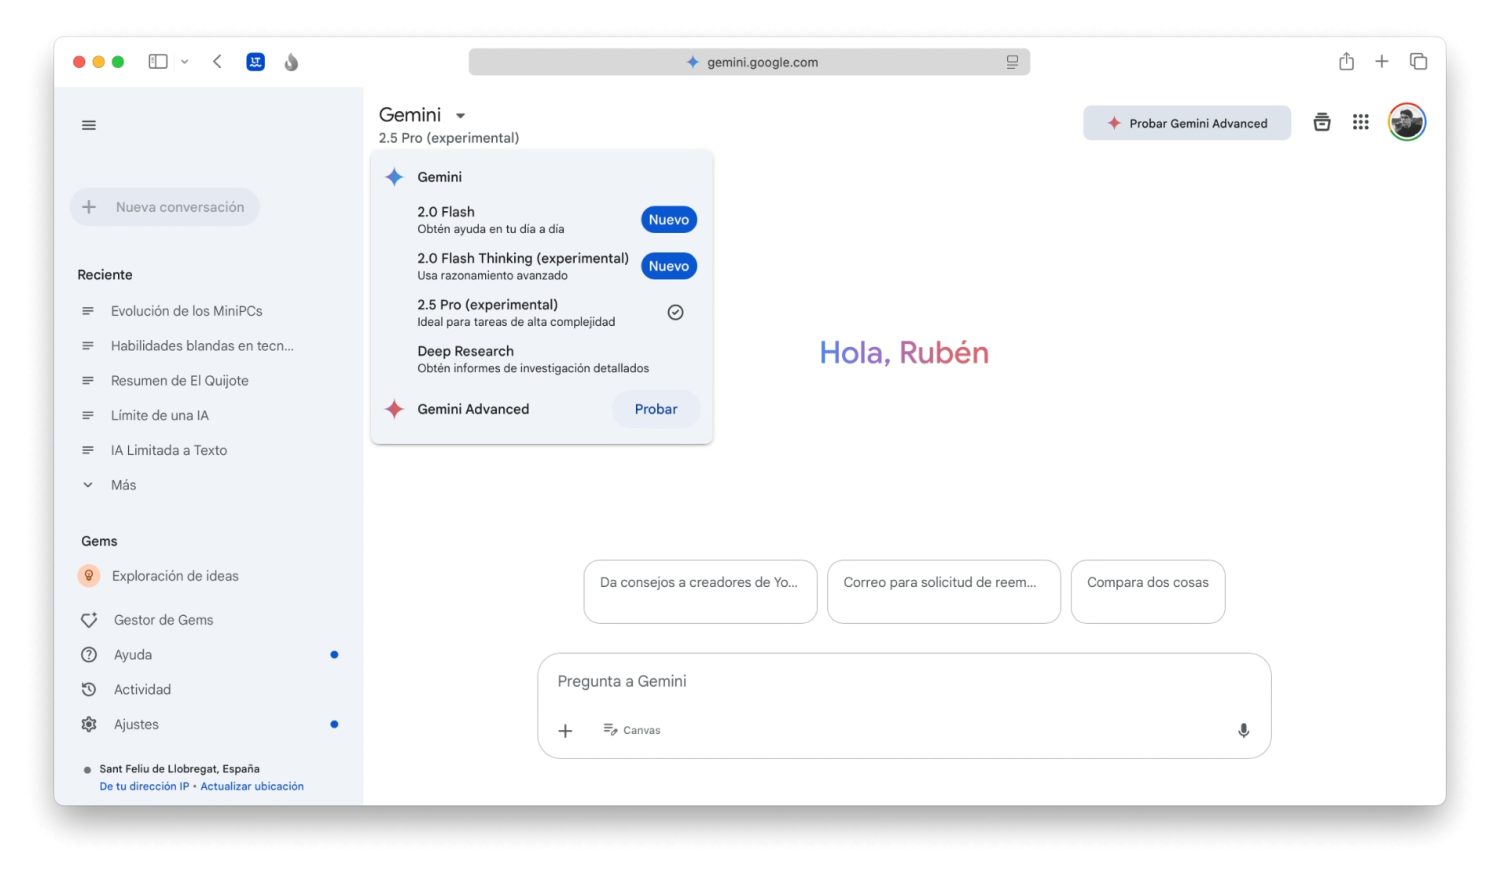
Task: Click the Probar button for Gemini Advanced
Action: click(656, 409)
